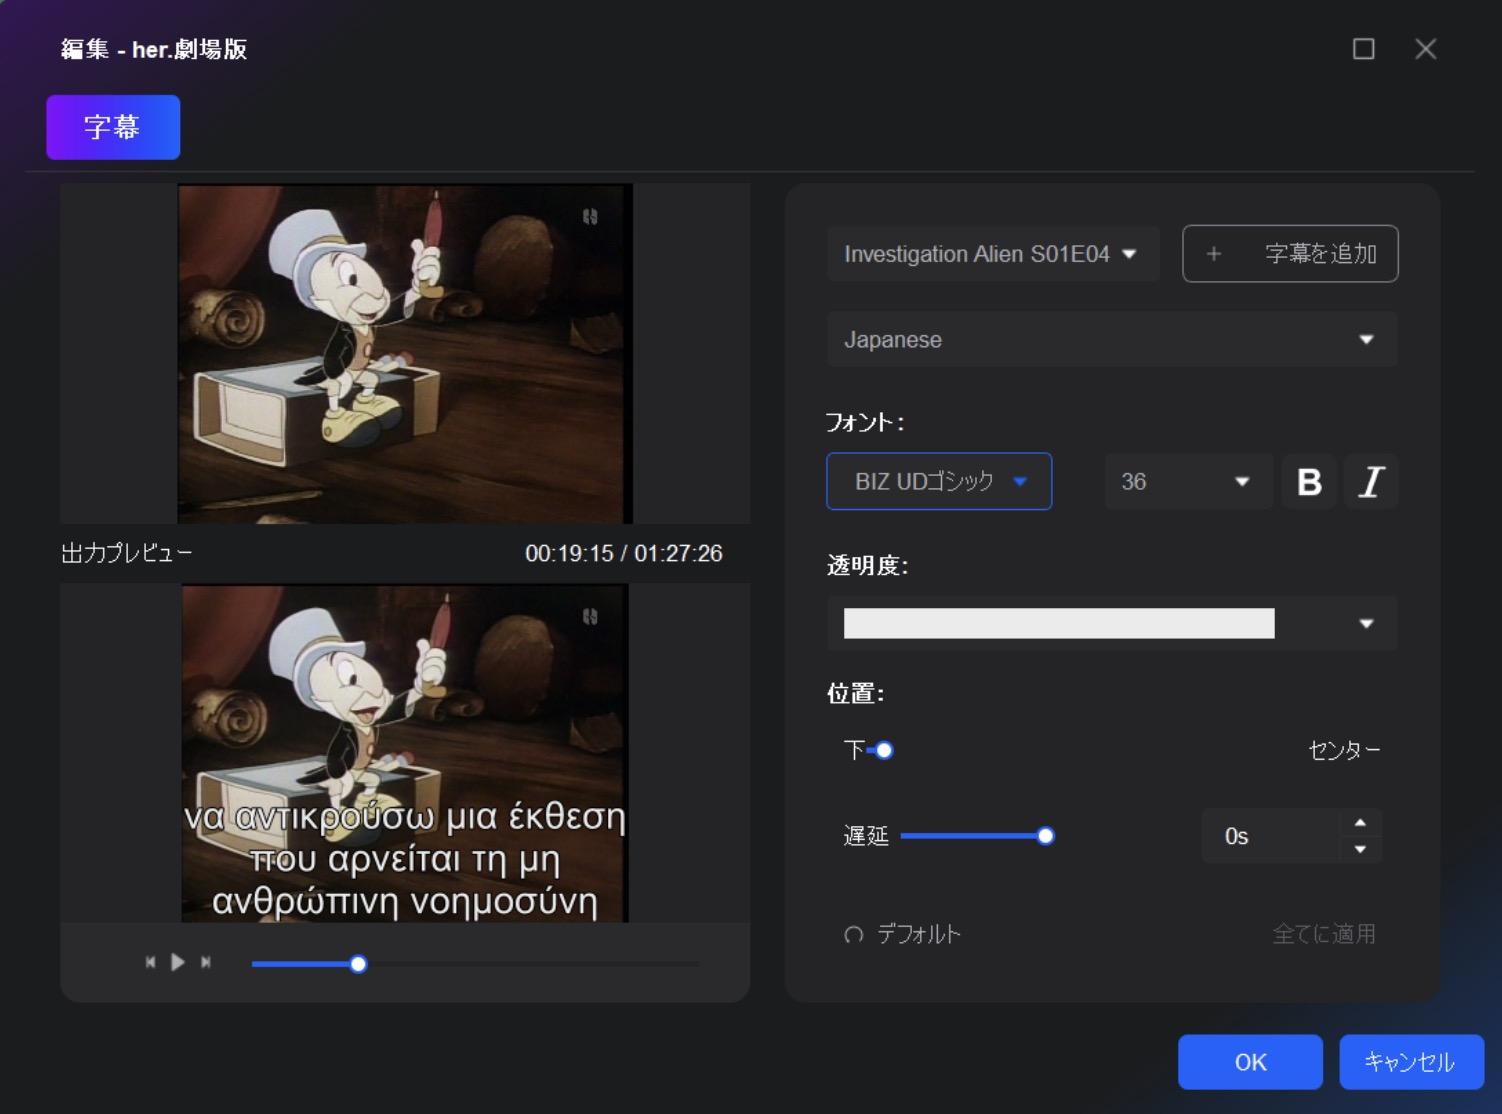The image size is (1502, 1114).
Task: Expand the Japanese language dropdown
Action: pyautogui.click(x=1112, y=339)
